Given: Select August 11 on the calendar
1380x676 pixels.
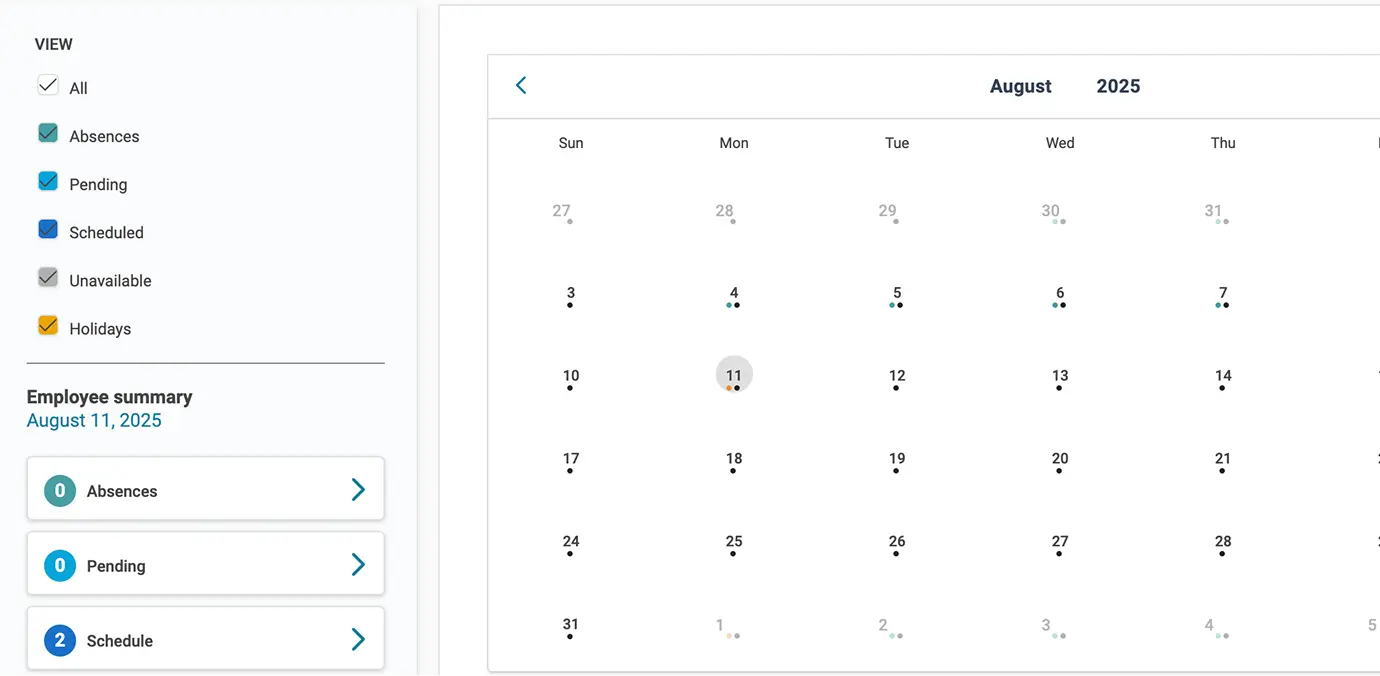Looking at the screenshot, I should [734, 374].
